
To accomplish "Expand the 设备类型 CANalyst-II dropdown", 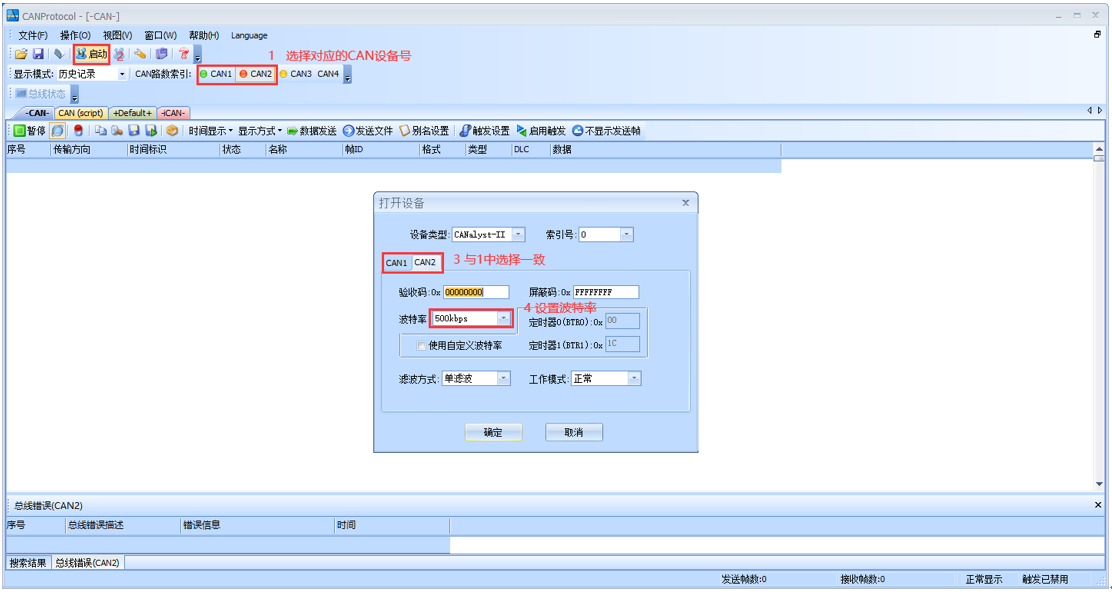I will 518,235.
